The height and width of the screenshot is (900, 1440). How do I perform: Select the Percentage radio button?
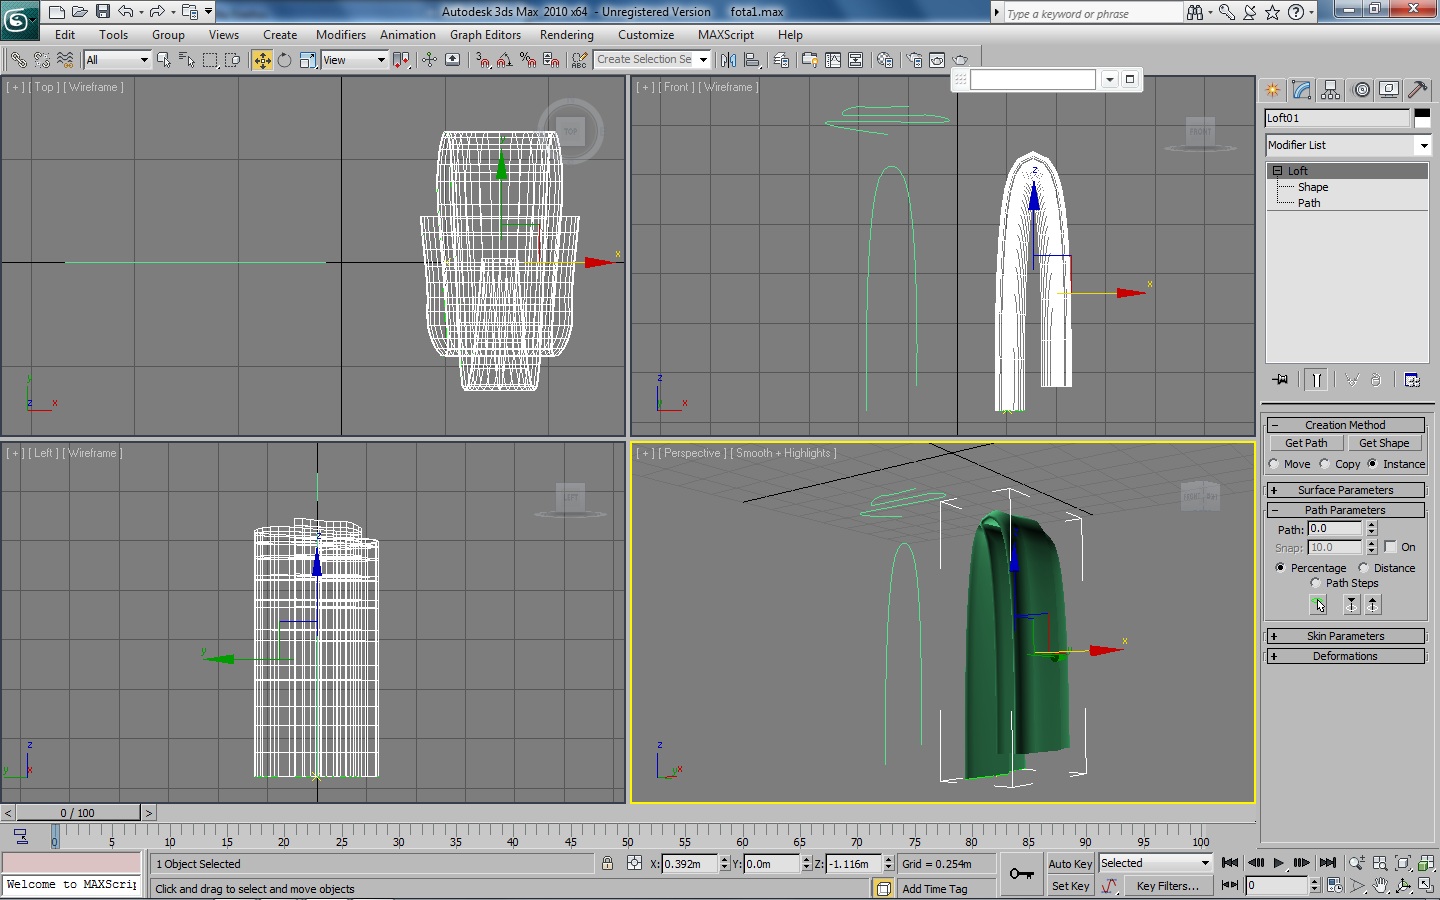coord(1280,568)
